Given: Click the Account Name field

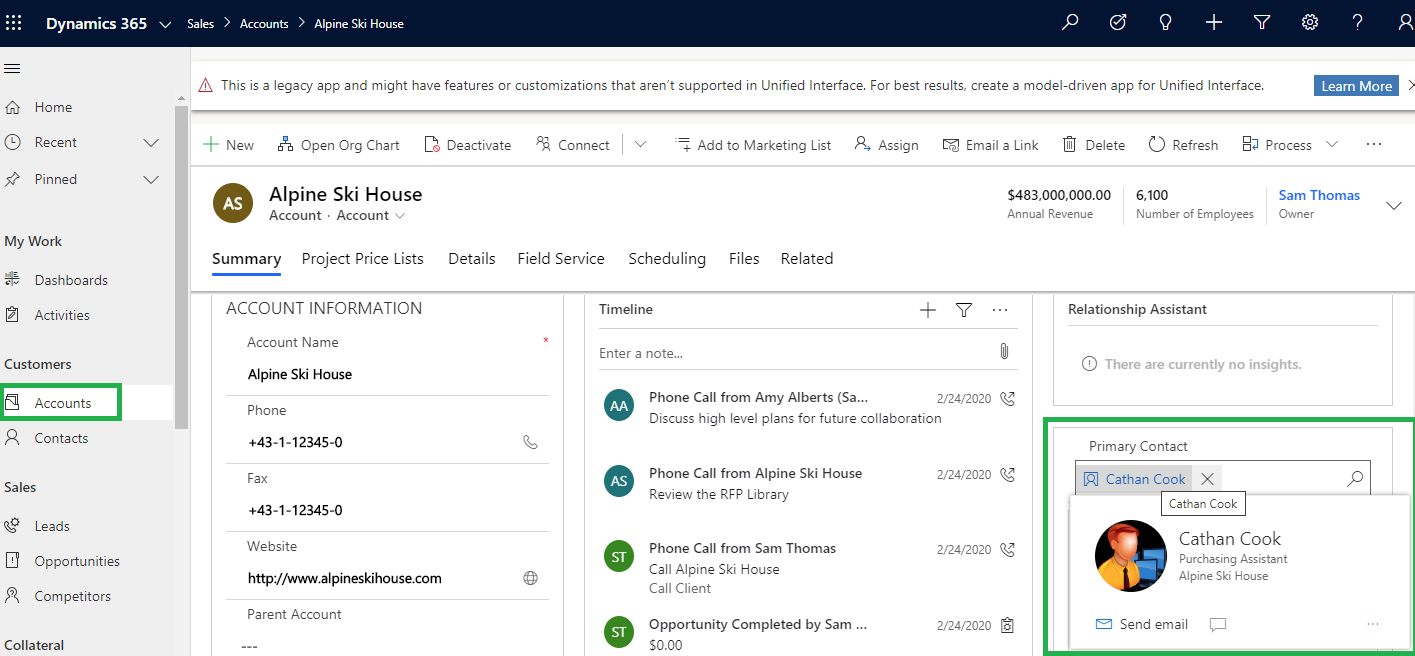Looking at the screenshot, I should (x=398, y=374).
